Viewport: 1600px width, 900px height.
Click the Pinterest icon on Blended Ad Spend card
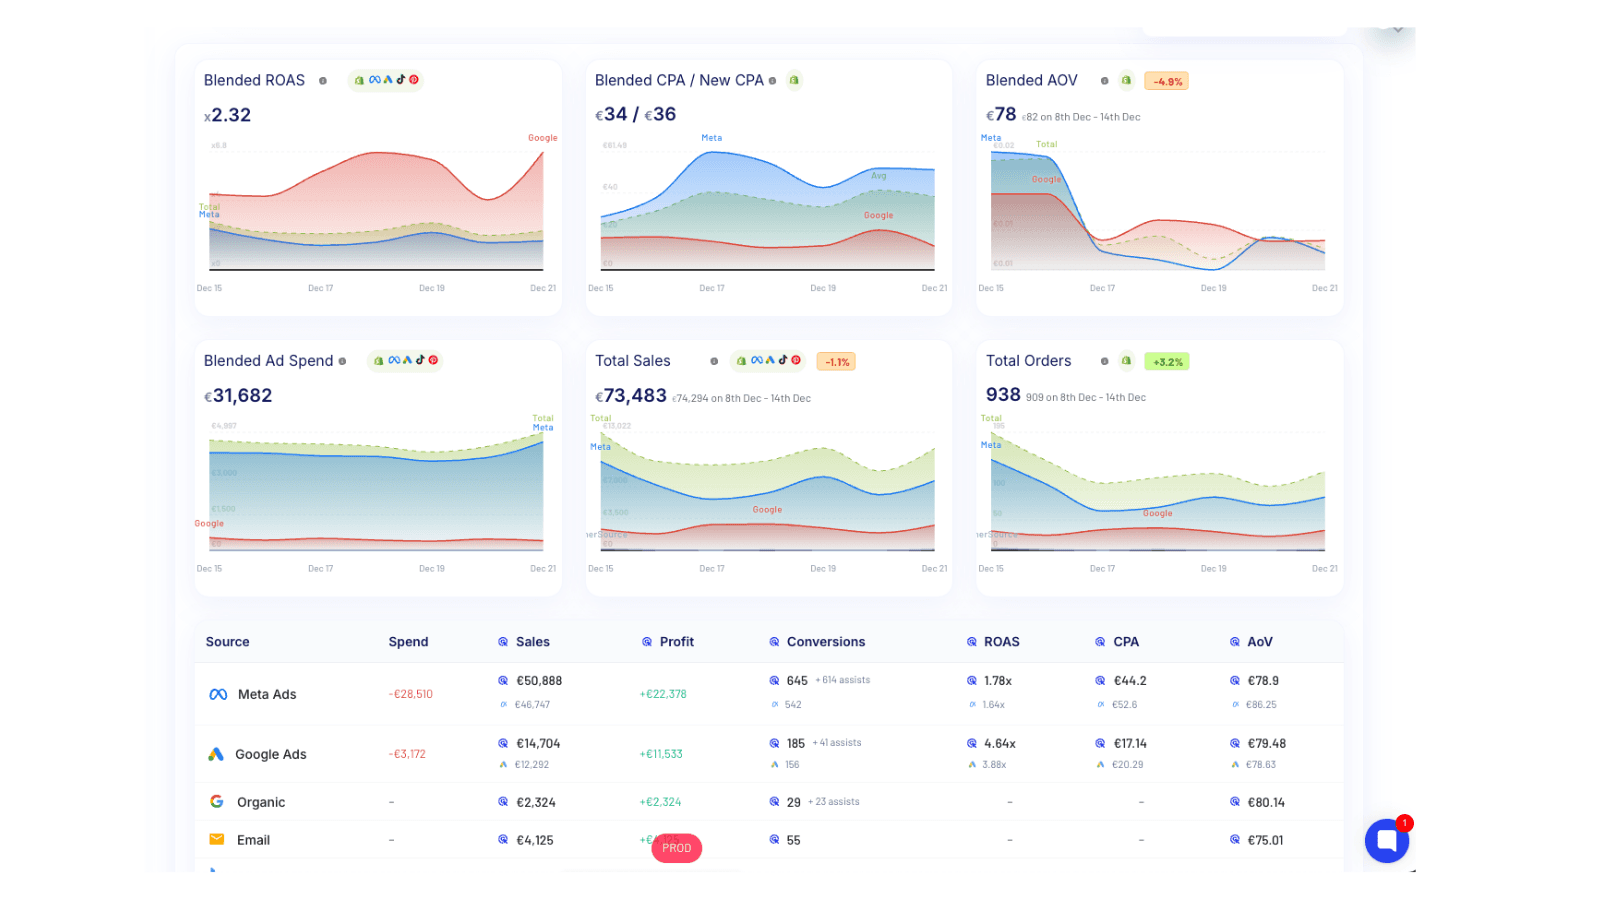[433, 360]
